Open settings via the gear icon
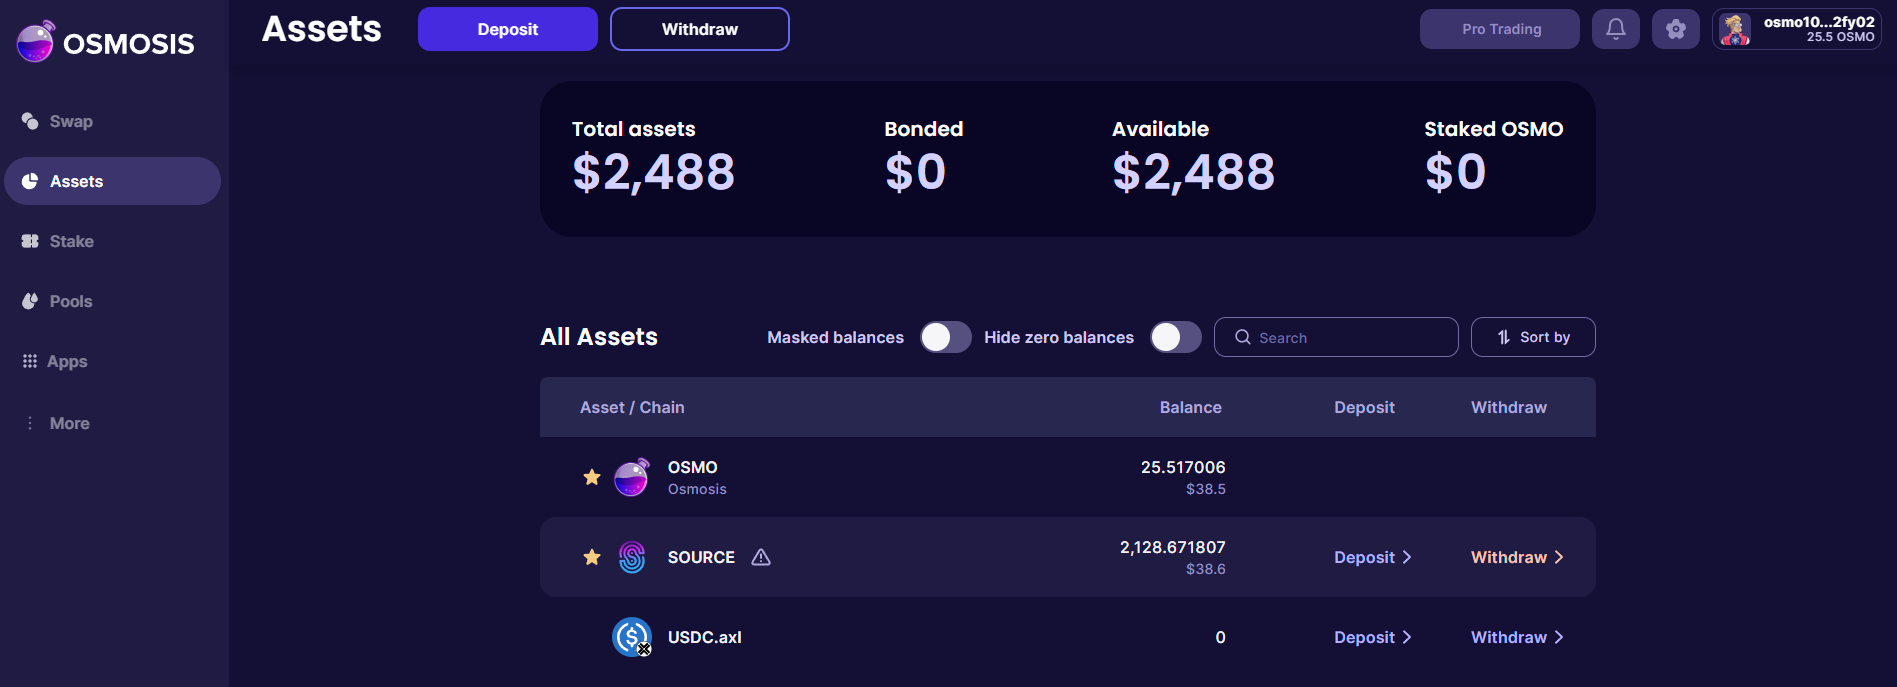The height and width of the screenshot is (687, 1897). tap(1675, 29)
